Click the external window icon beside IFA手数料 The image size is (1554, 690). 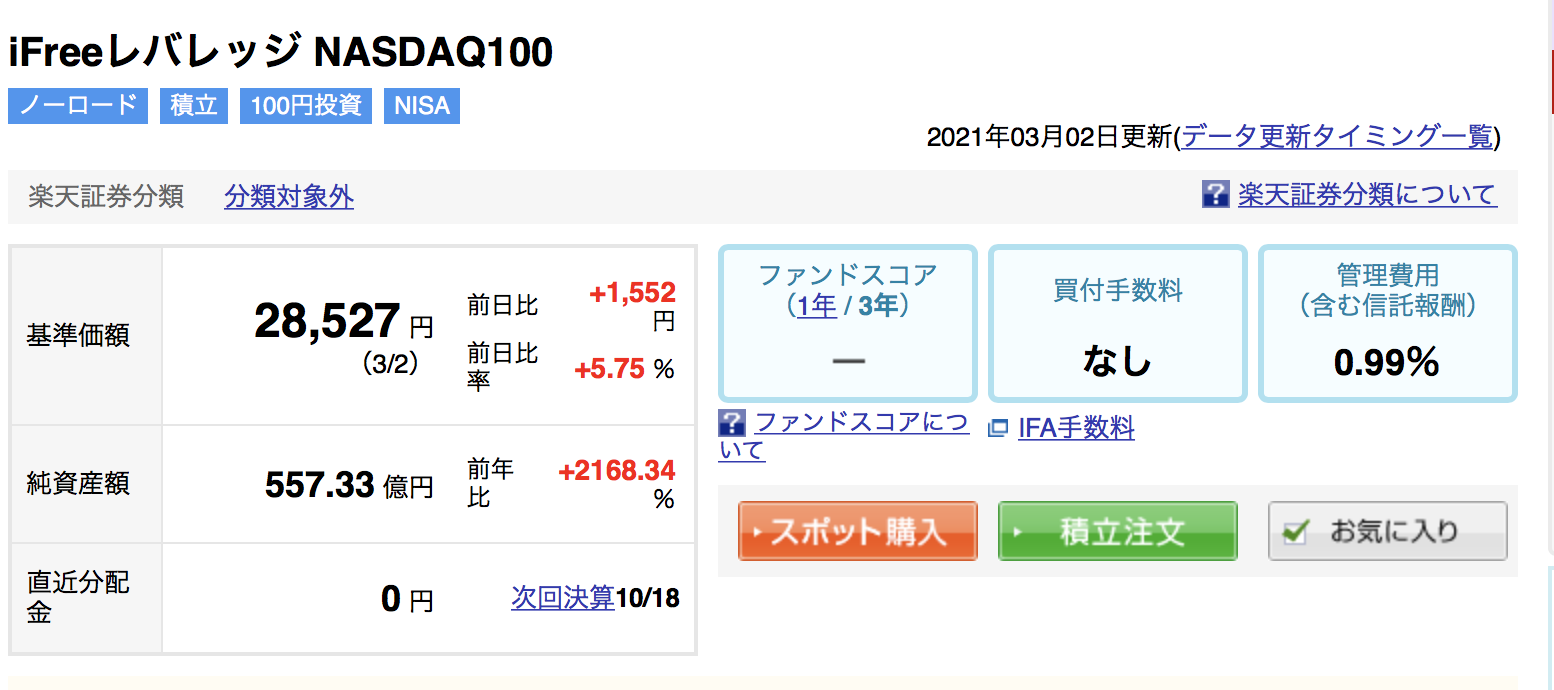998,429
